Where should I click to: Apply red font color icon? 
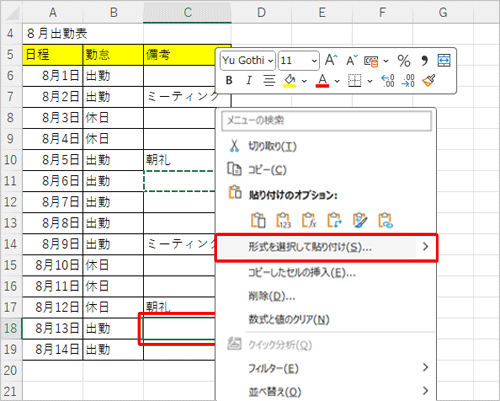[322, 80]
